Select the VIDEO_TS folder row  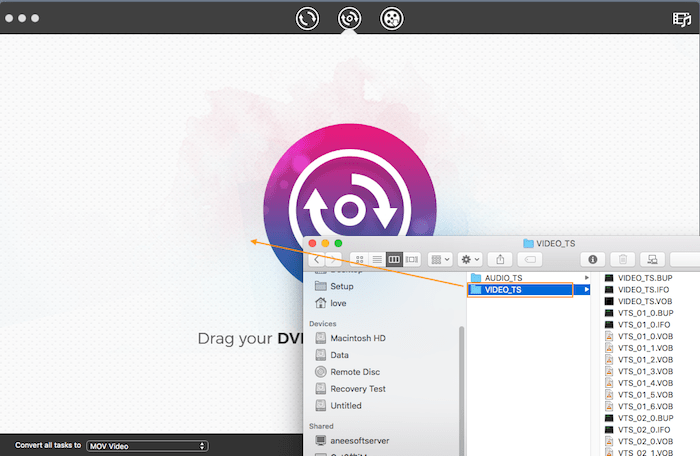coord(529,290)
